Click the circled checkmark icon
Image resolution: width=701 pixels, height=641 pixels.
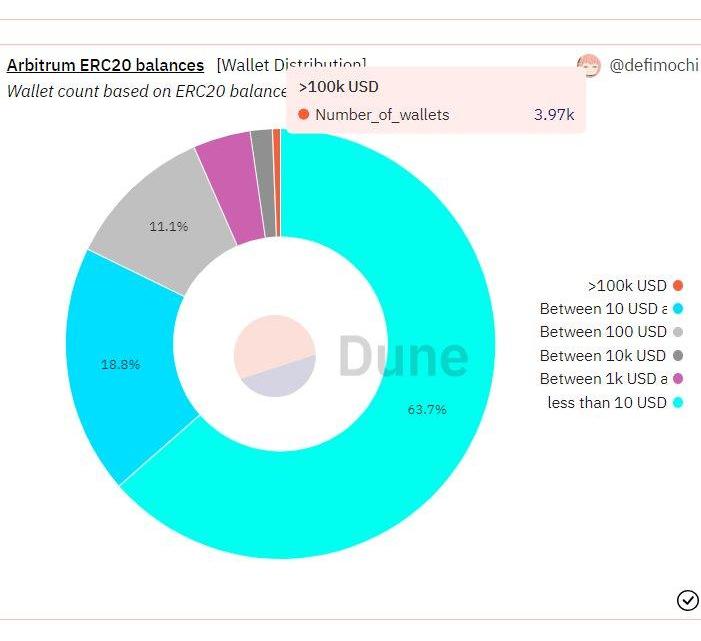(687, 600)
